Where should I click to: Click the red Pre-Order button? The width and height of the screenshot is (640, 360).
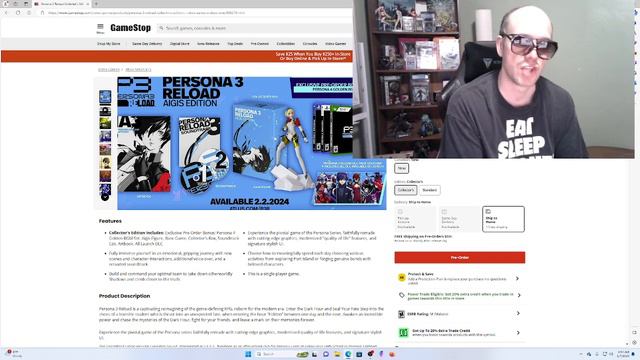click(x=460, y=258)
